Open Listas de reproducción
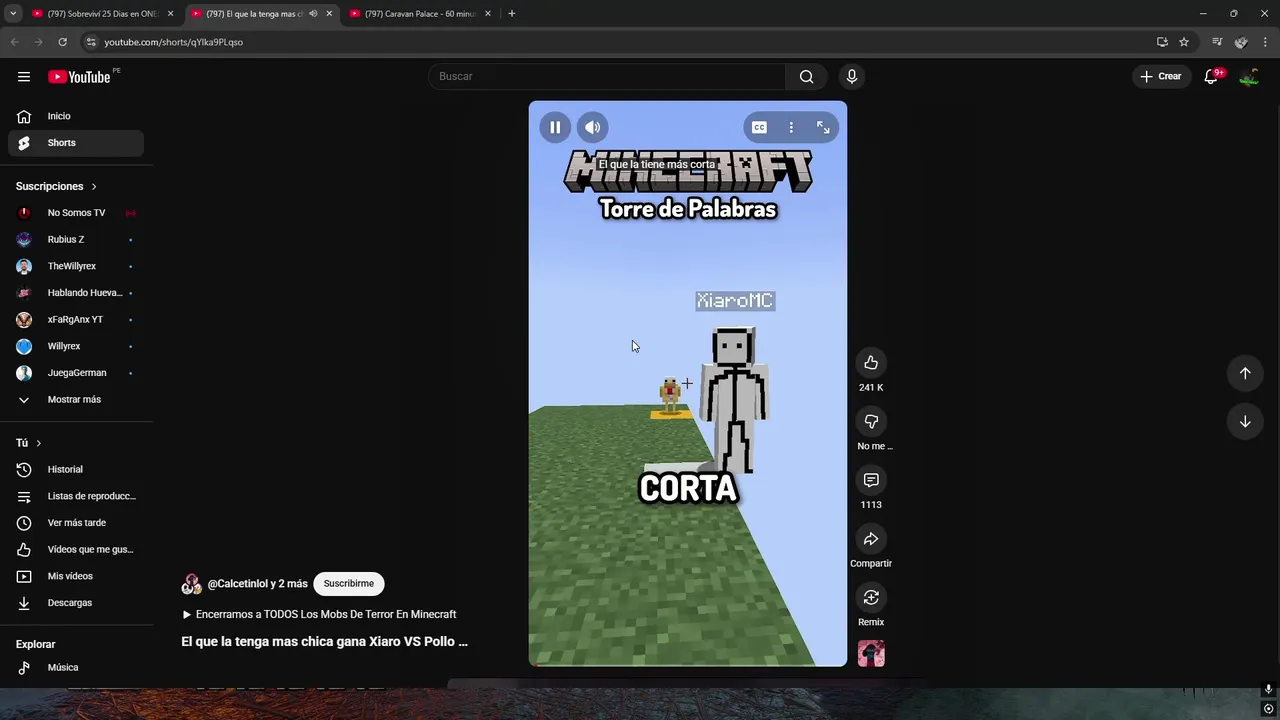The height and width of the screenshot is (720, 1280). coord(76,496)
